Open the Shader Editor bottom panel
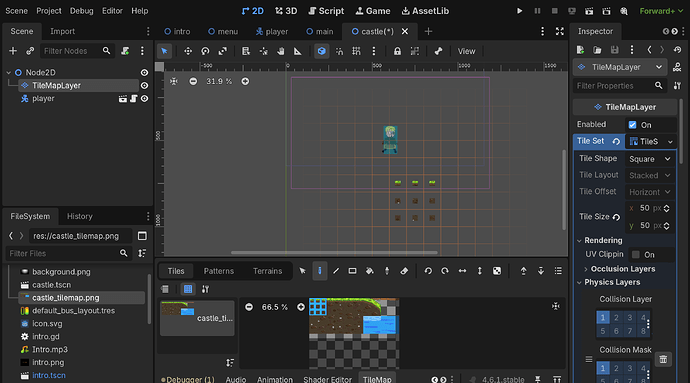The width and height of the screenshot is (690, 383). point(327,379)
